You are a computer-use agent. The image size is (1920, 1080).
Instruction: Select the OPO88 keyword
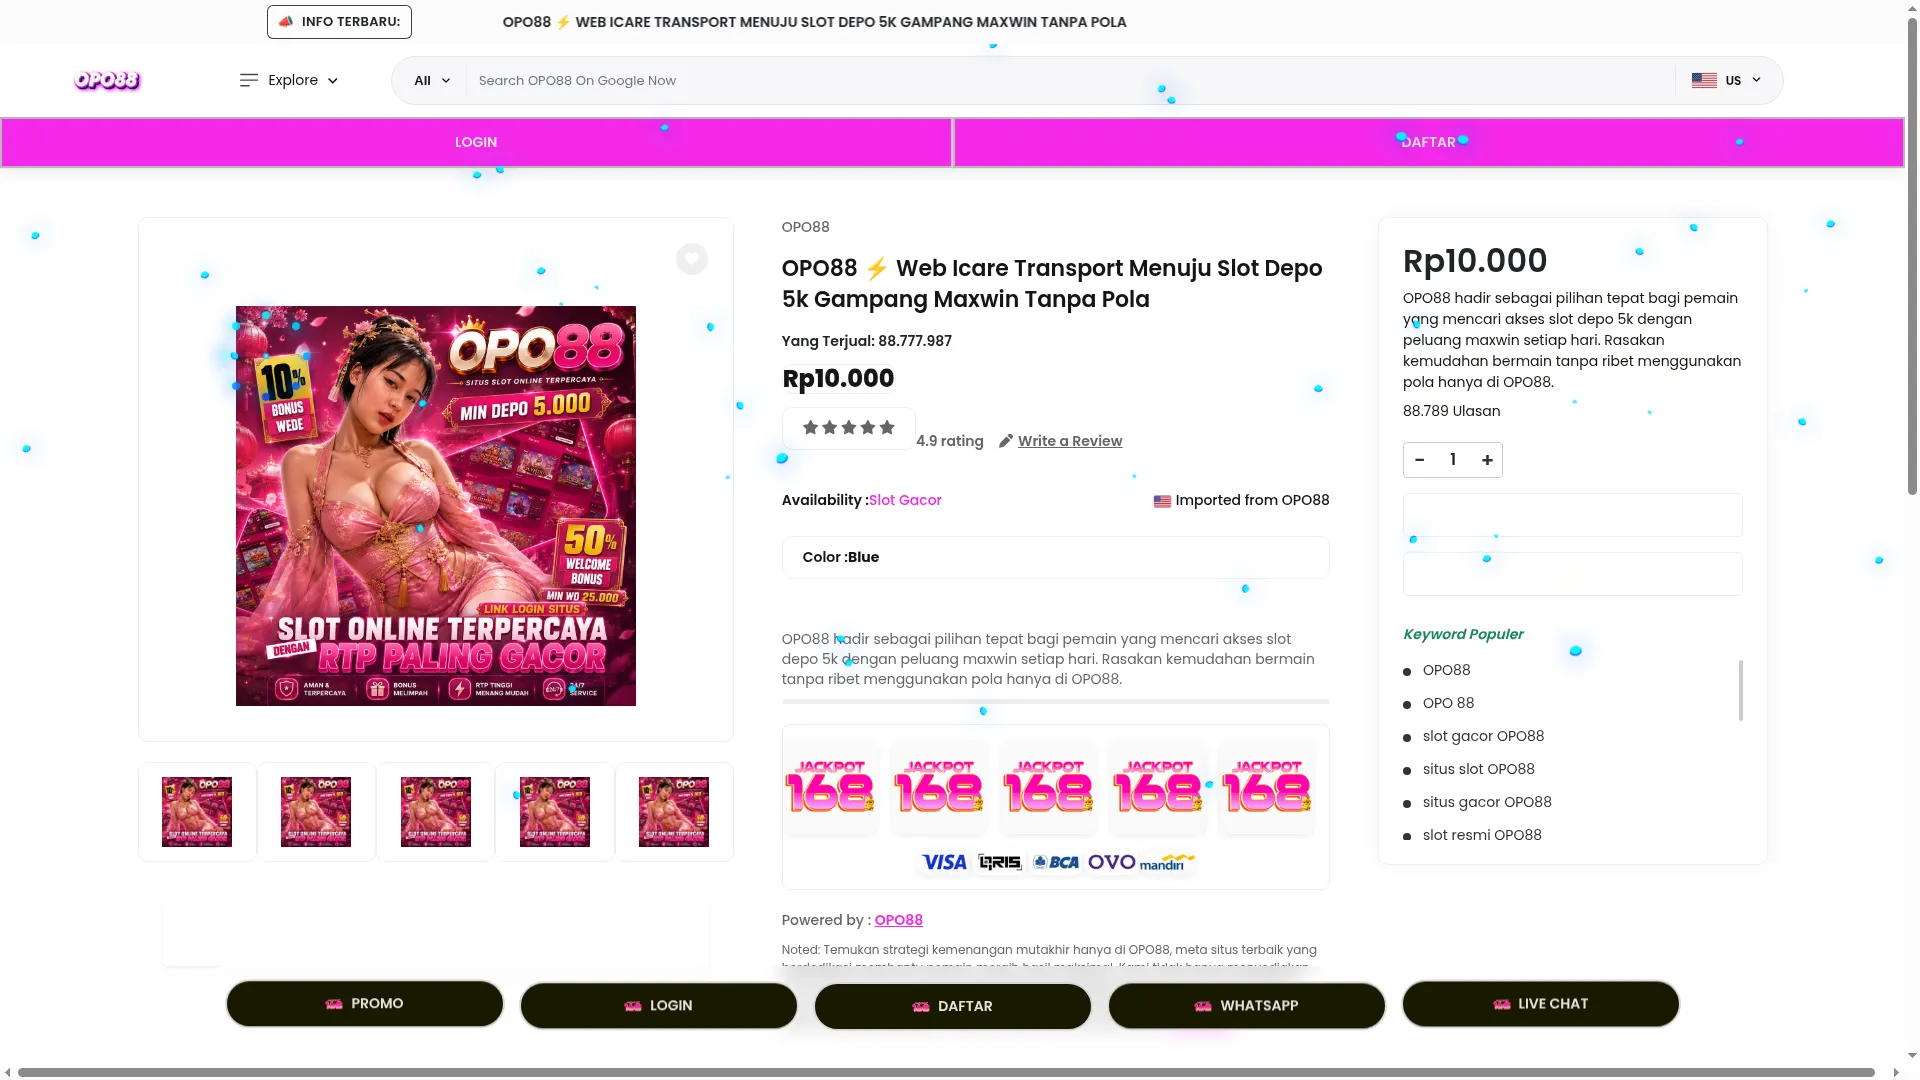(1446, 670)
